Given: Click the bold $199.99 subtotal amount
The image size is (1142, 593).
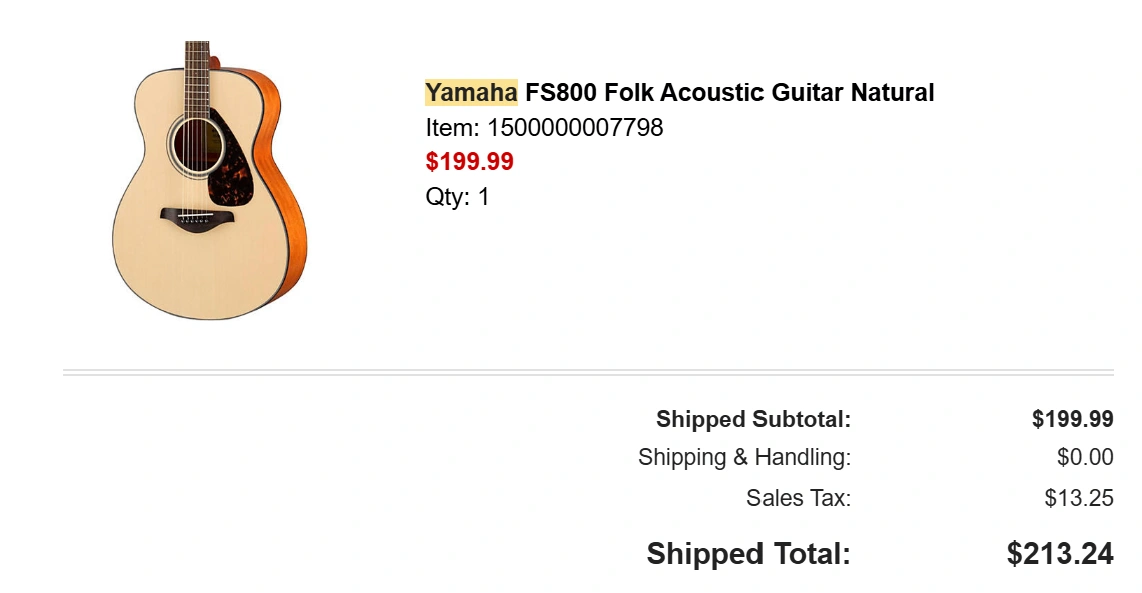Looking at the screenshot, I should tap(1072, 419).
